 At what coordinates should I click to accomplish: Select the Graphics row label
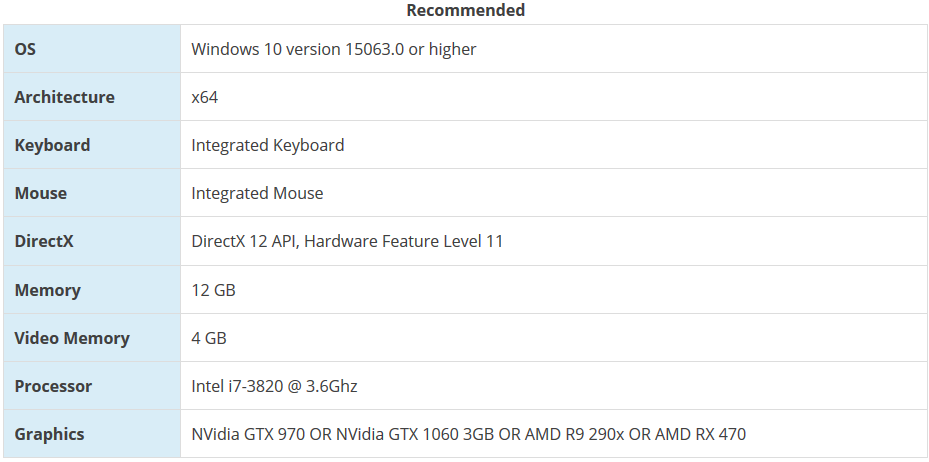point(49,434)
